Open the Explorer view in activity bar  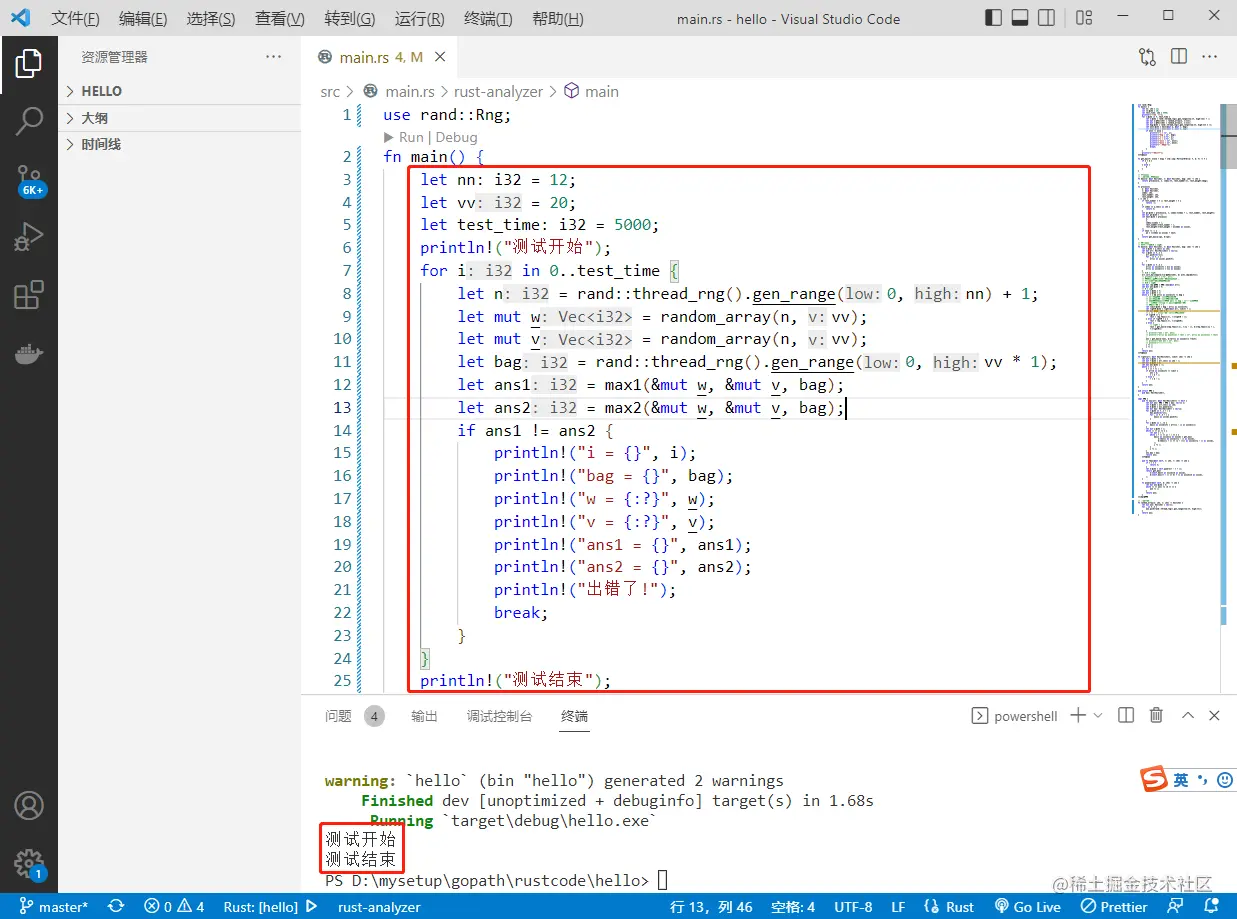coord(29,63)
